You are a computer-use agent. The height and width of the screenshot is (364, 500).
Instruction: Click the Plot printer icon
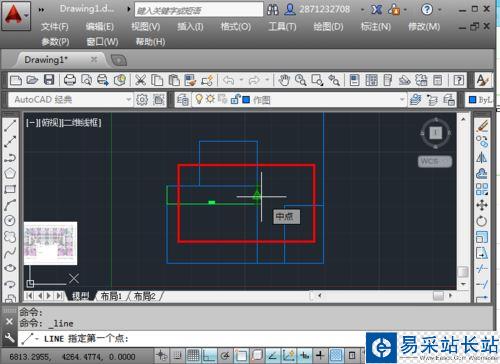coord(70,80)
